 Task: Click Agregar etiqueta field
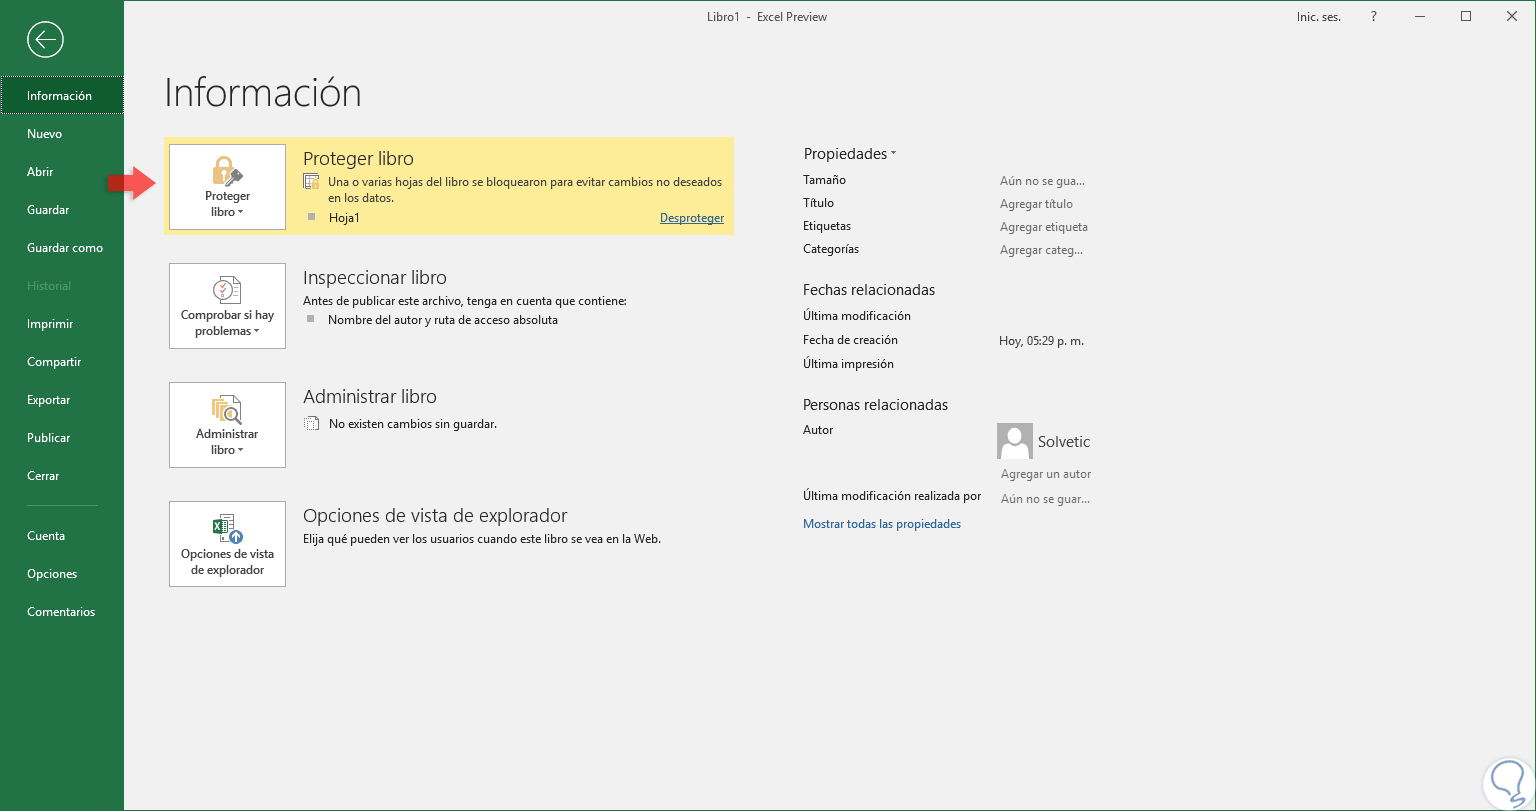click(1044, 227)
